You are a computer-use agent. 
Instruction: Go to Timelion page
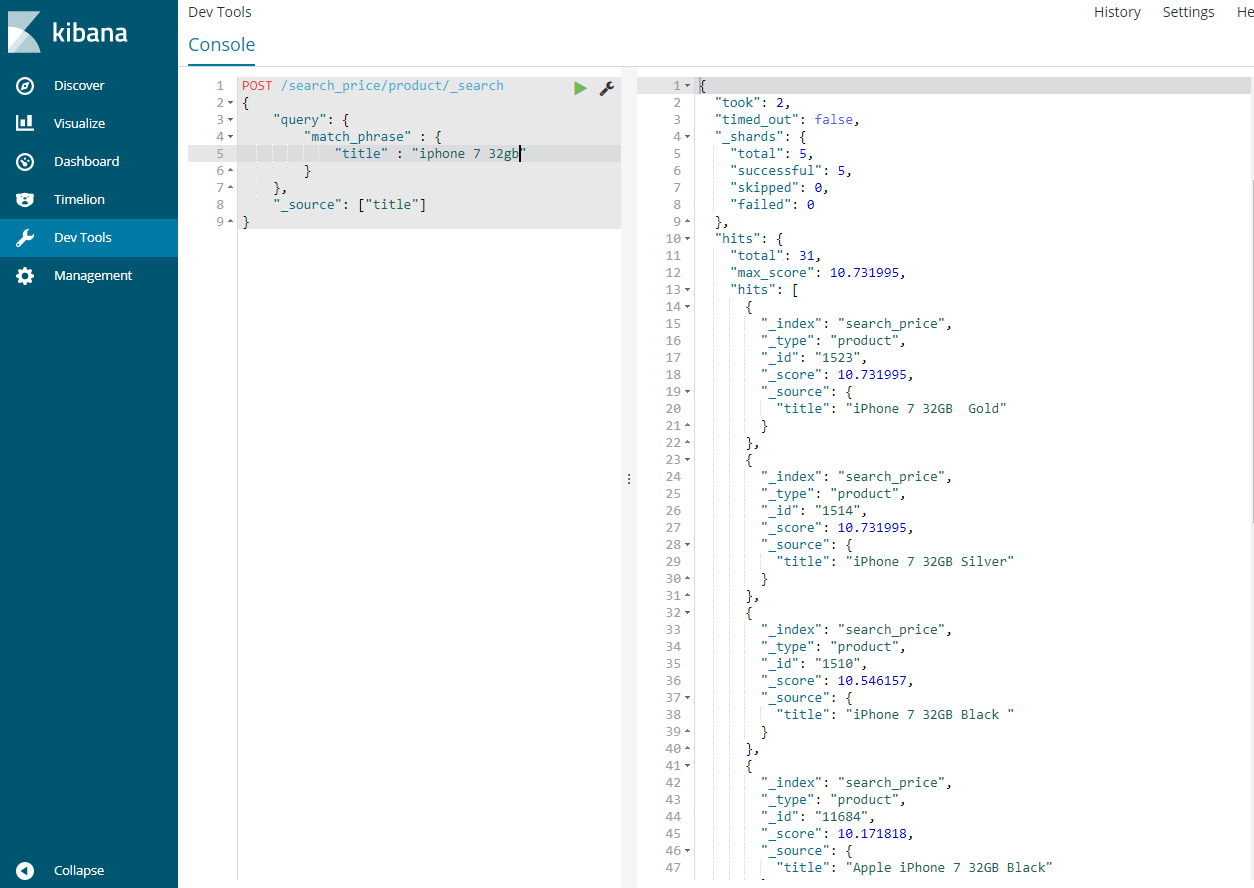coord(79,199)
